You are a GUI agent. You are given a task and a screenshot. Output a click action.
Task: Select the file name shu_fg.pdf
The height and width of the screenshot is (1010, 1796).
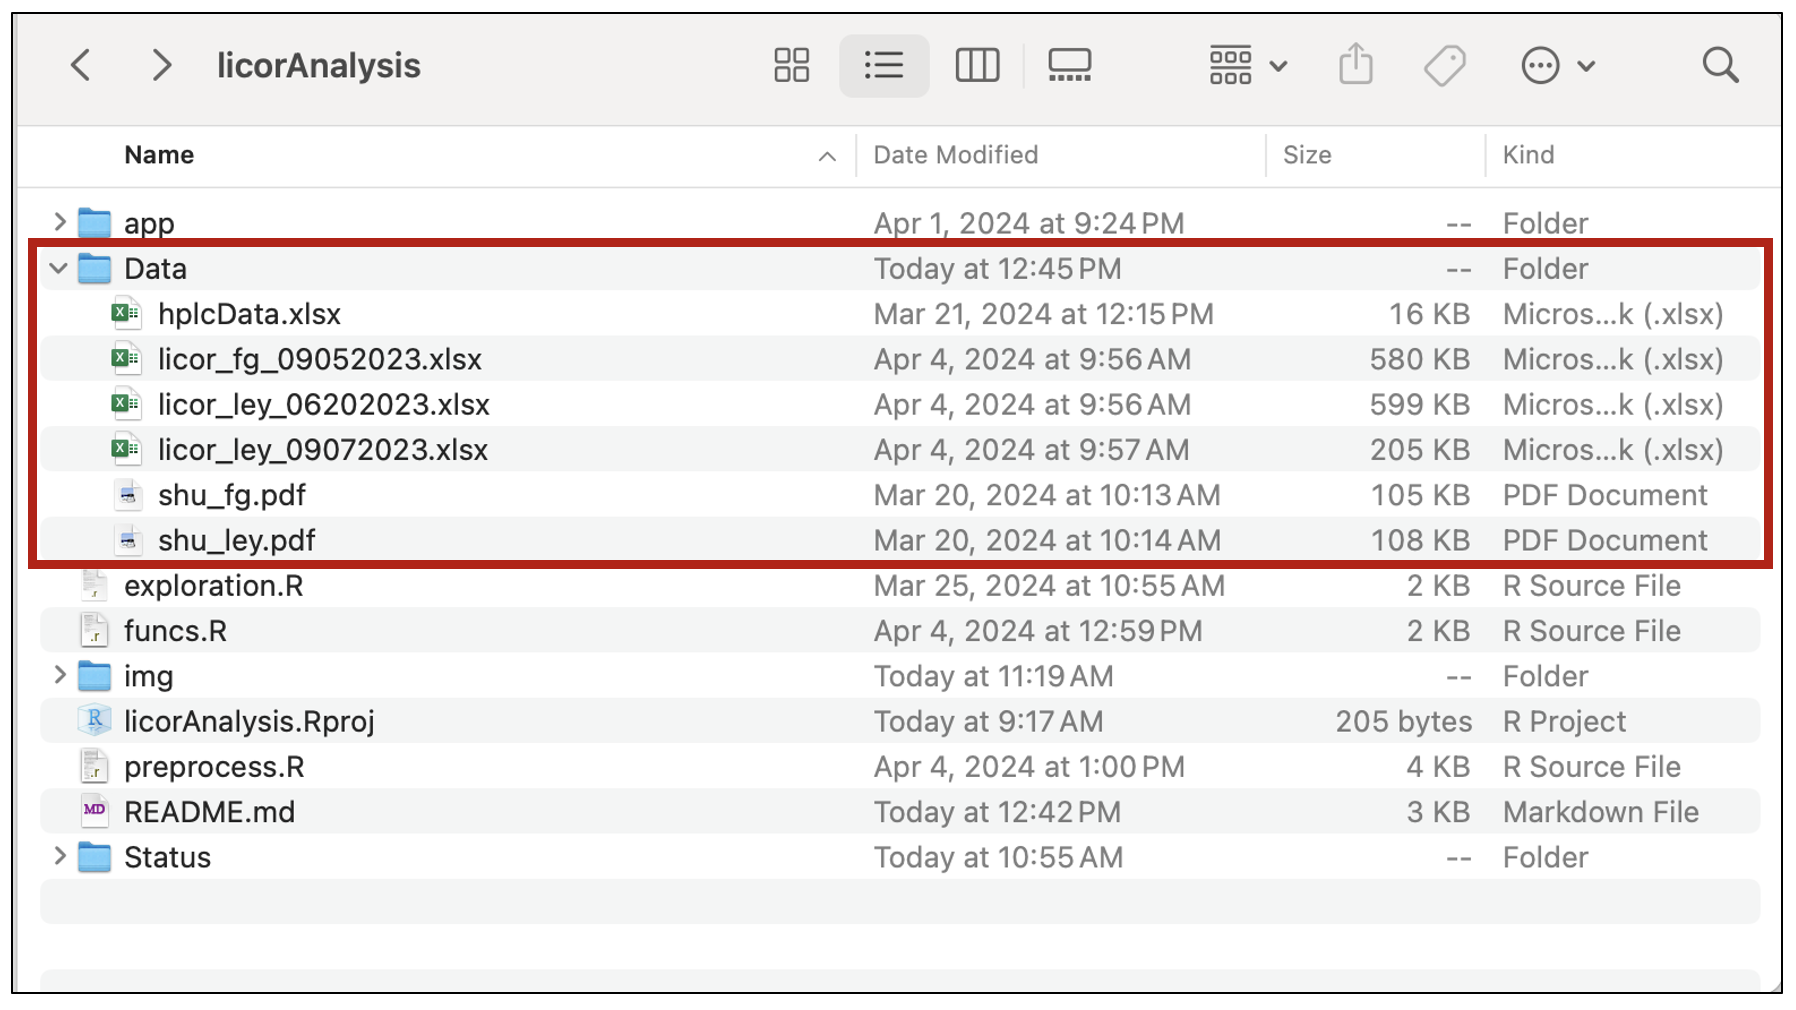pyautogui.click(x=232, y=495)
